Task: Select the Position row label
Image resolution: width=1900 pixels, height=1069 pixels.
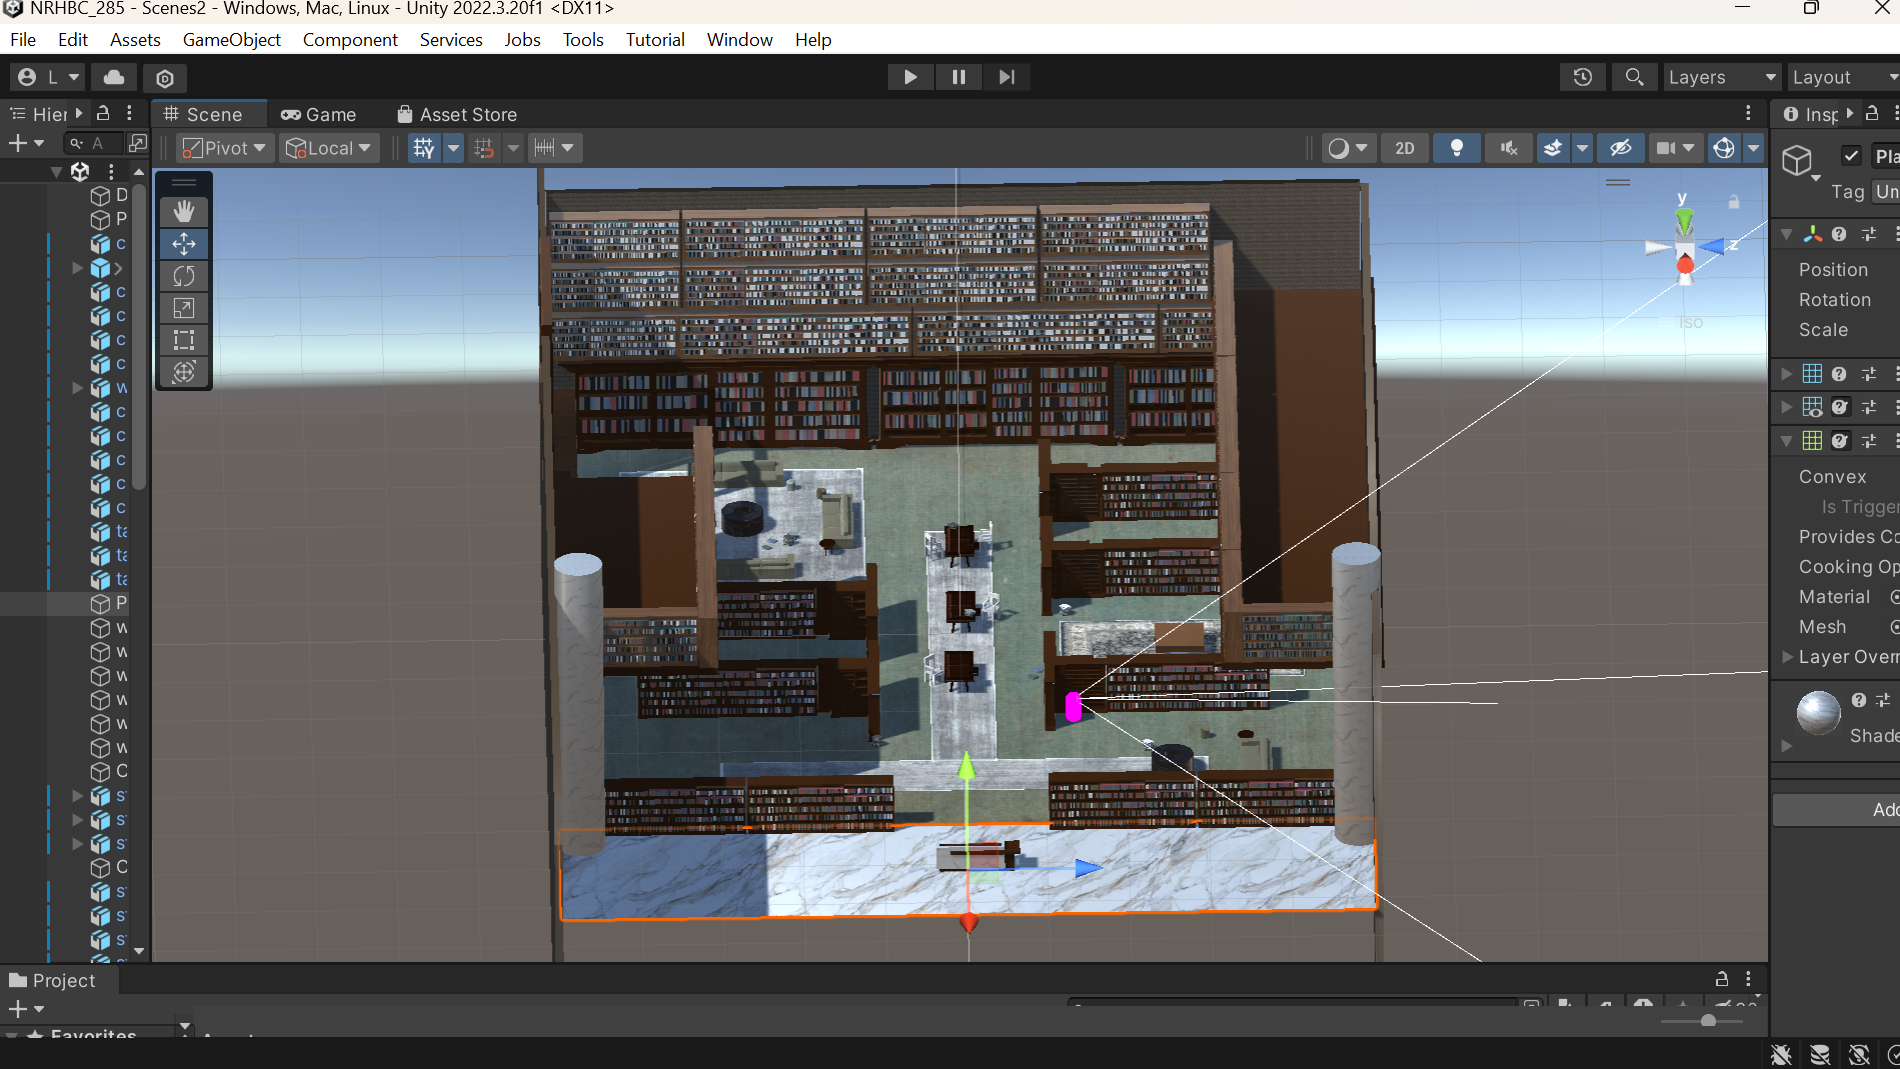Action: tap(1833, 270)
